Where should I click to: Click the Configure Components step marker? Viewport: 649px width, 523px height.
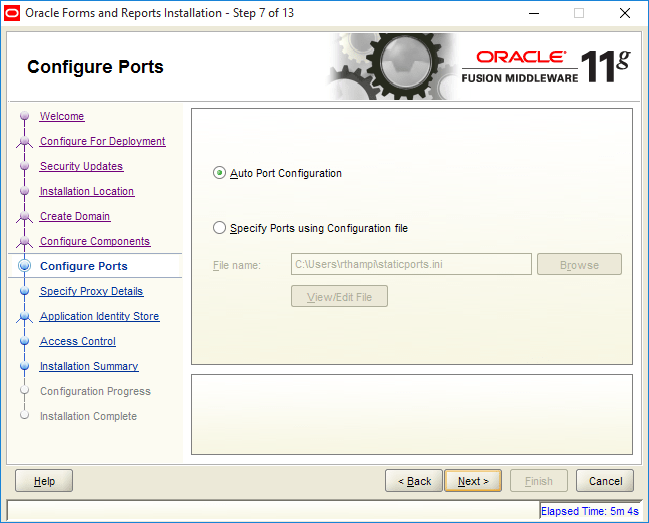pos(24,242)
